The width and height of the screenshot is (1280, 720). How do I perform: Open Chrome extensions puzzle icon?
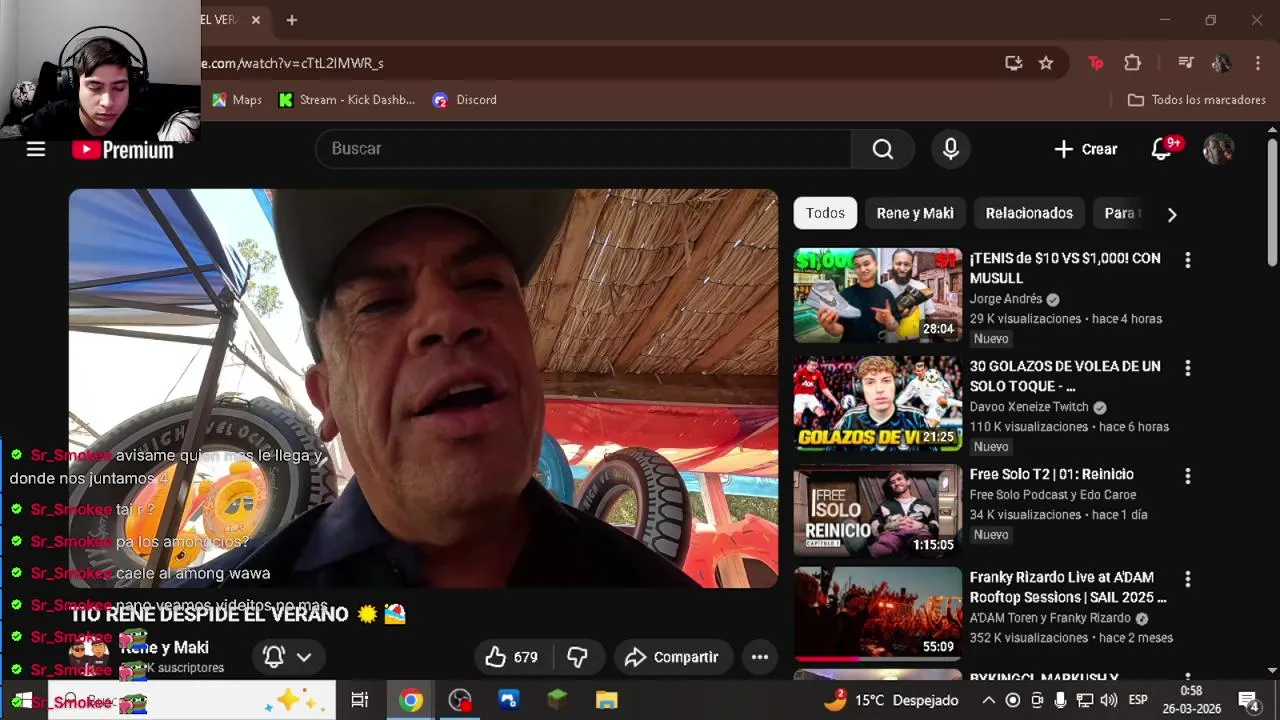pos(1133,63)
